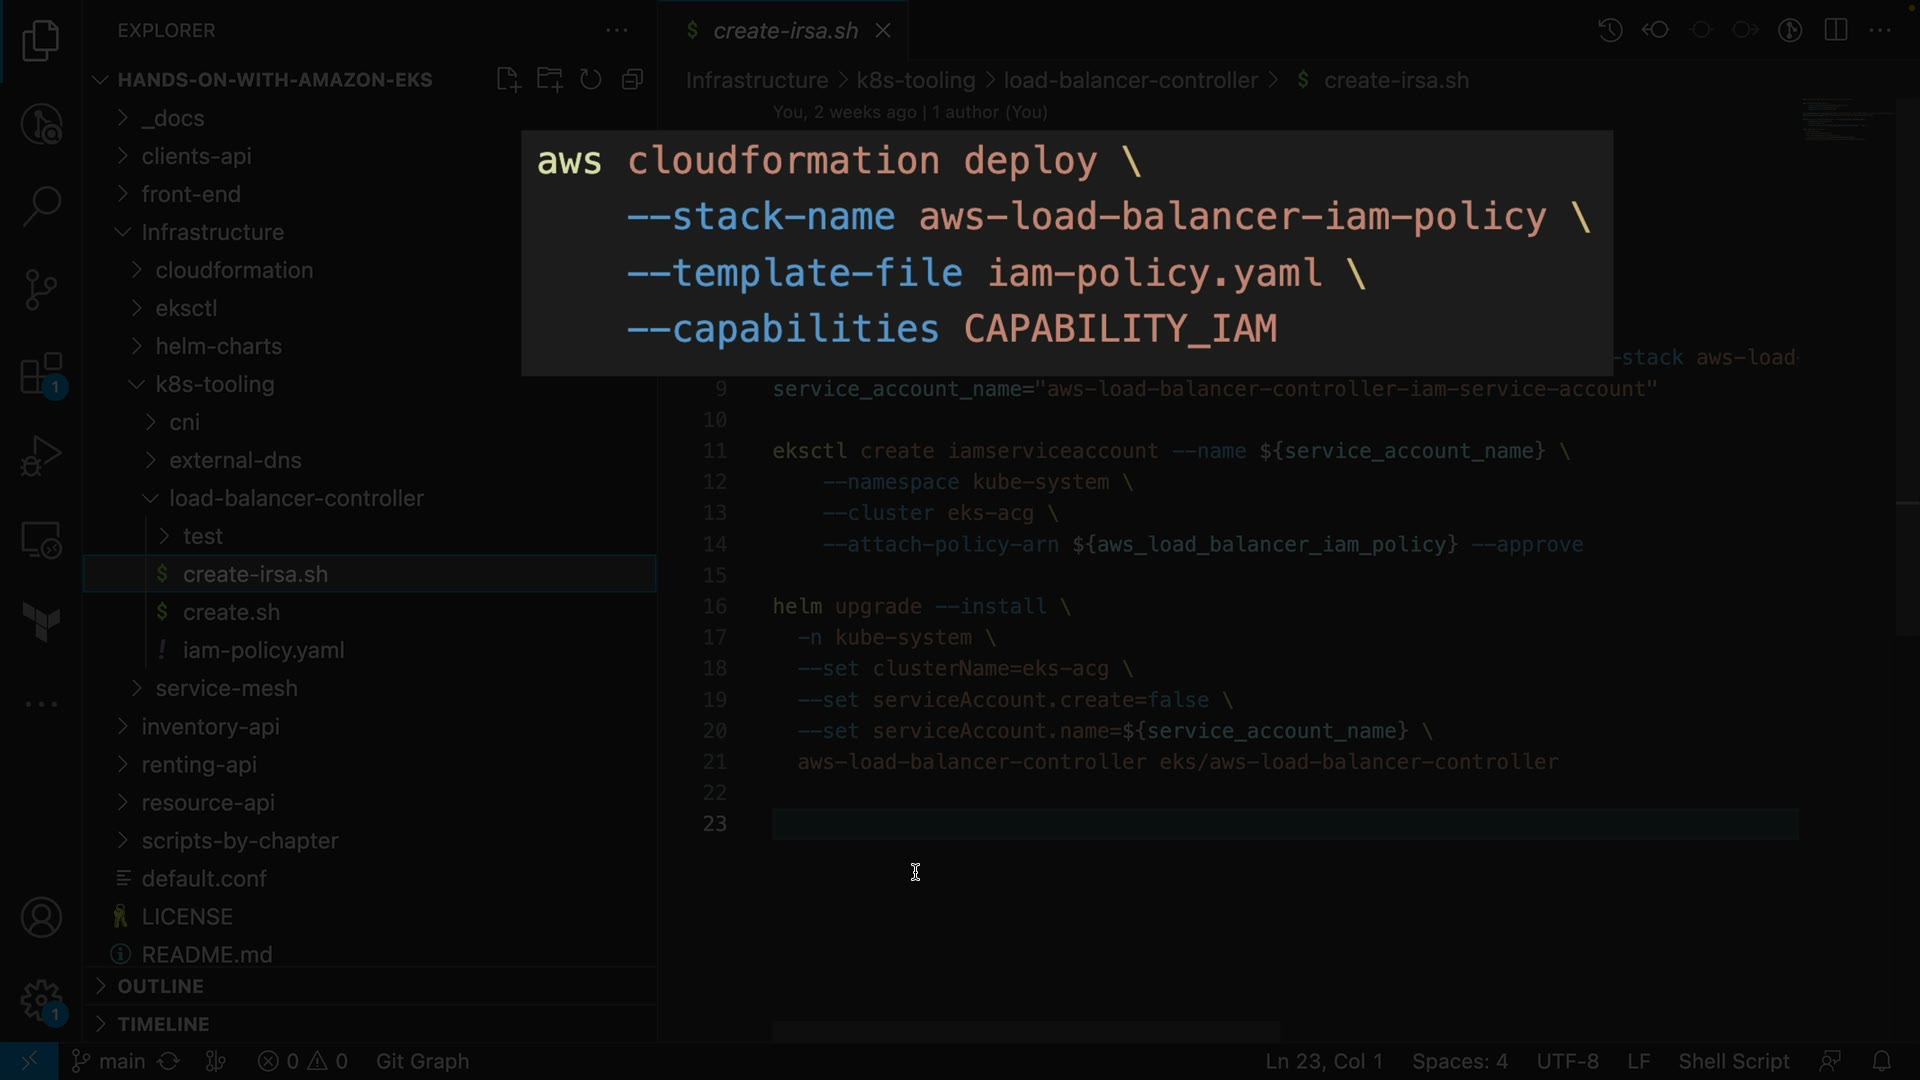Select the create-irsa.sh editor tab
1920x1080 pixels.
click(785, 31)
